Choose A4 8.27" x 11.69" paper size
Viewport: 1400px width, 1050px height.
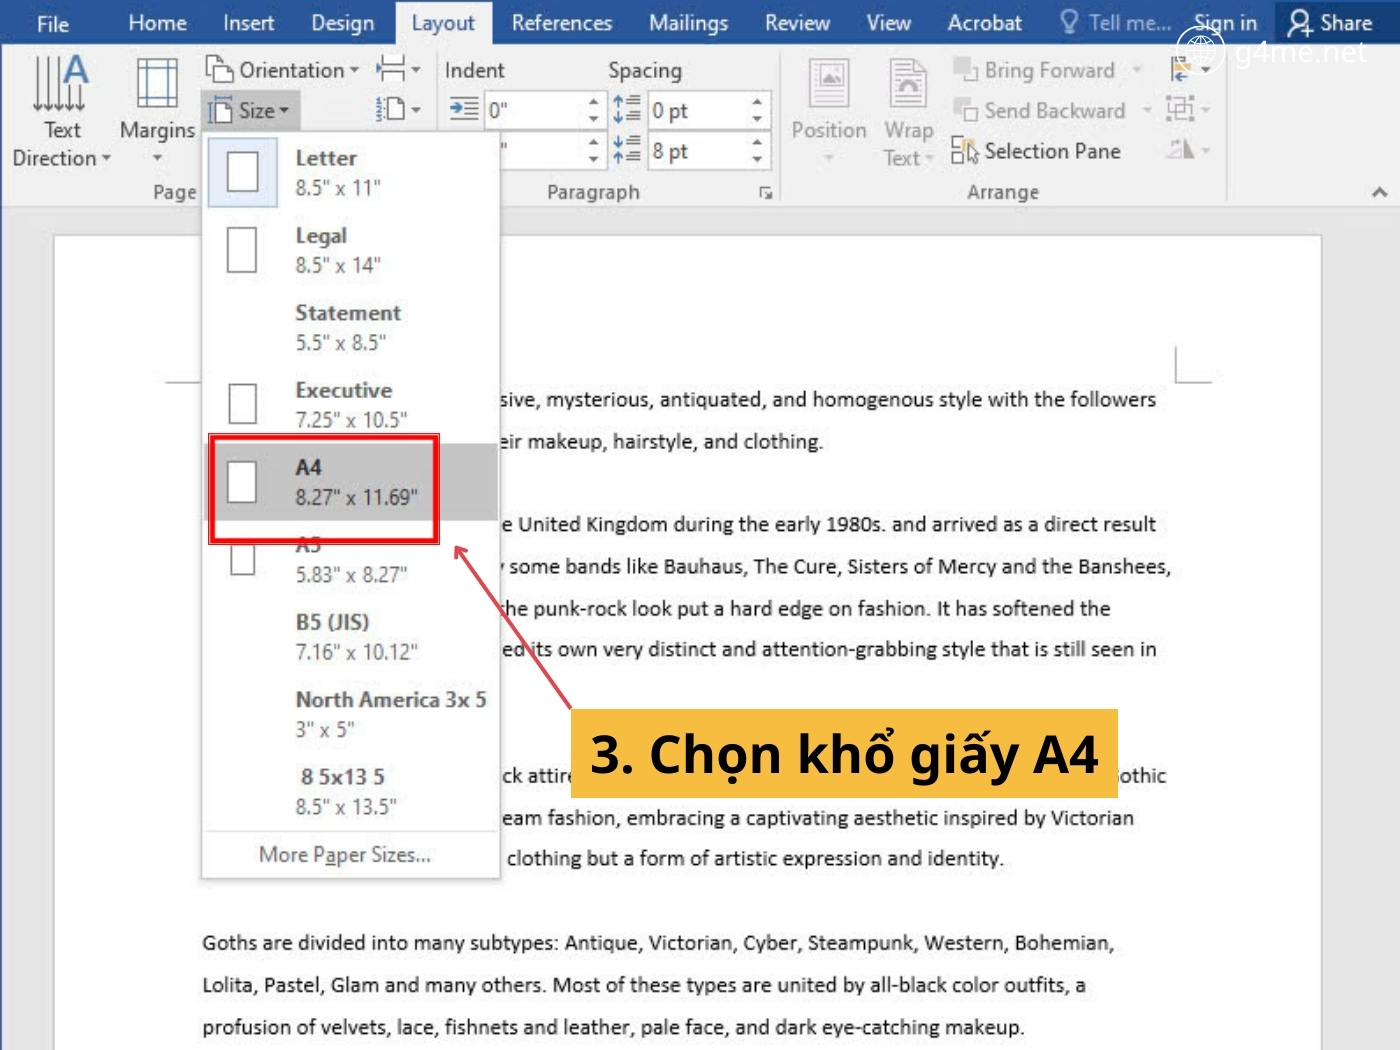point(351,482)
